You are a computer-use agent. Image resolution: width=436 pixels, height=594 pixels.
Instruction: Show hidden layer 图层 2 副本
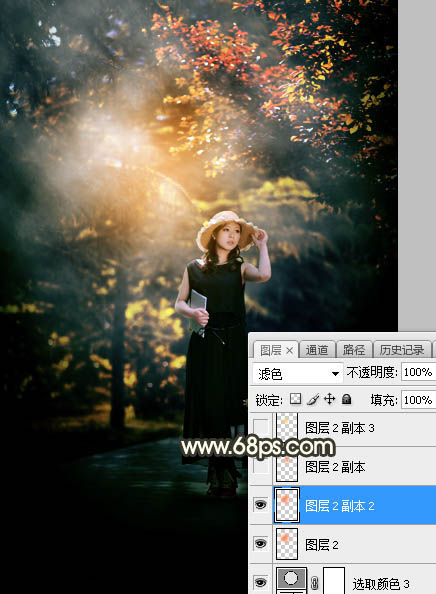pyautogui.click(x=261, y=466)
